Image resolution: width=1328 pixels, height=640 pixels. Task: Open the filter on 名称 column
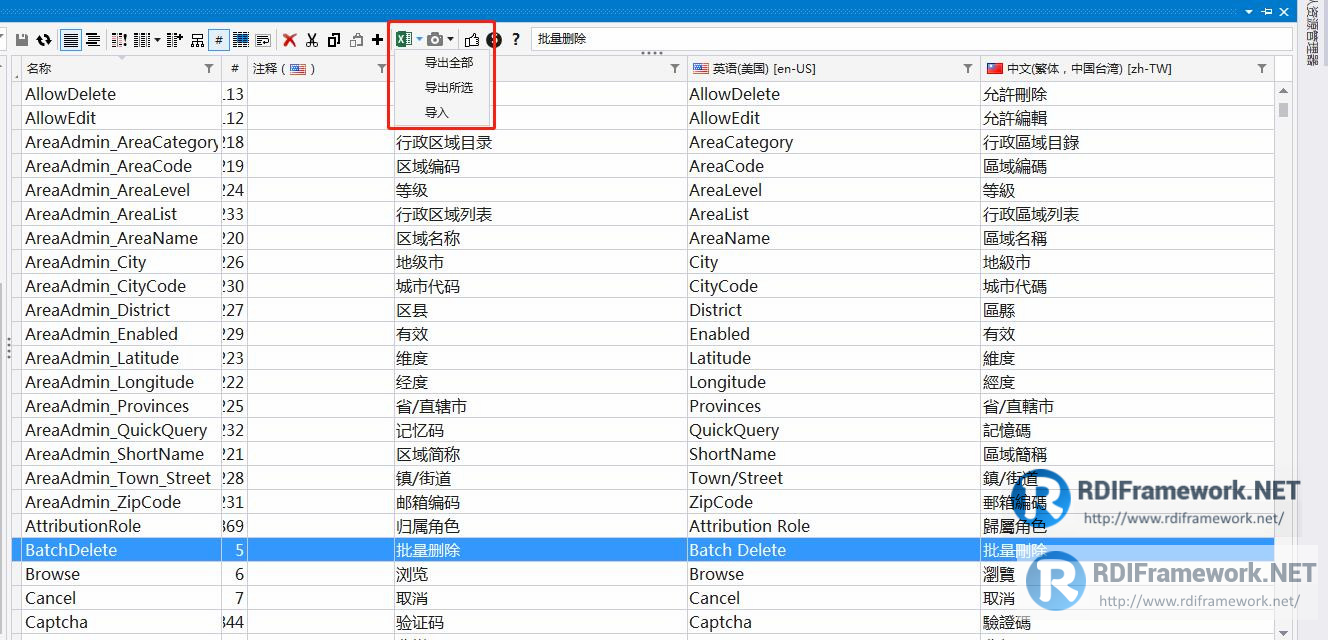[209, 68]
